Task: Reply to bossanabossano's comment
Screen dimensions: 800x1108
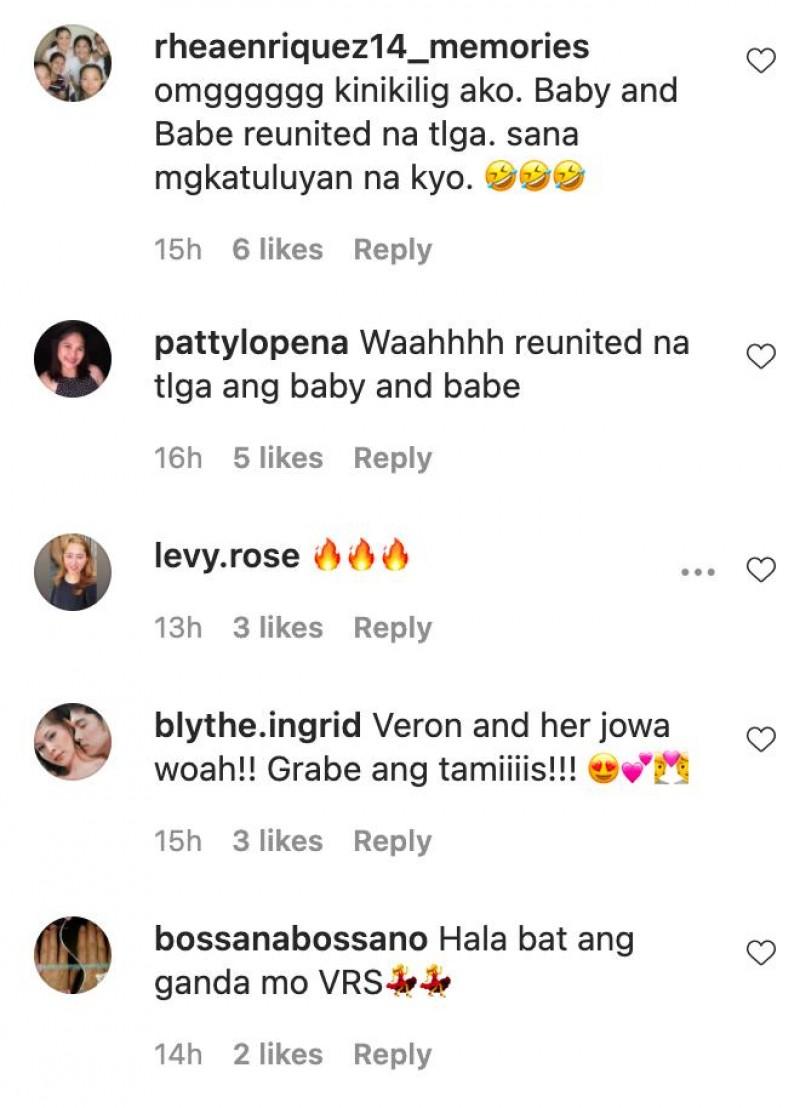Action: 392,1055
